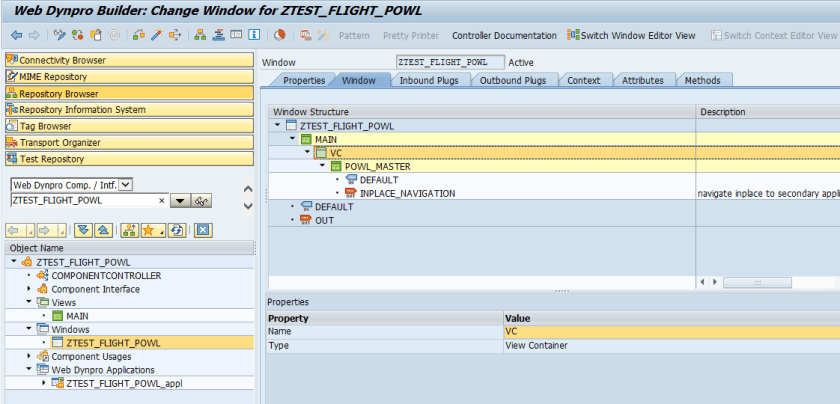
Task: Click the Where-Used hierarchy icon in toolbar
Action: pyautogui.click(x=200, y=35)
